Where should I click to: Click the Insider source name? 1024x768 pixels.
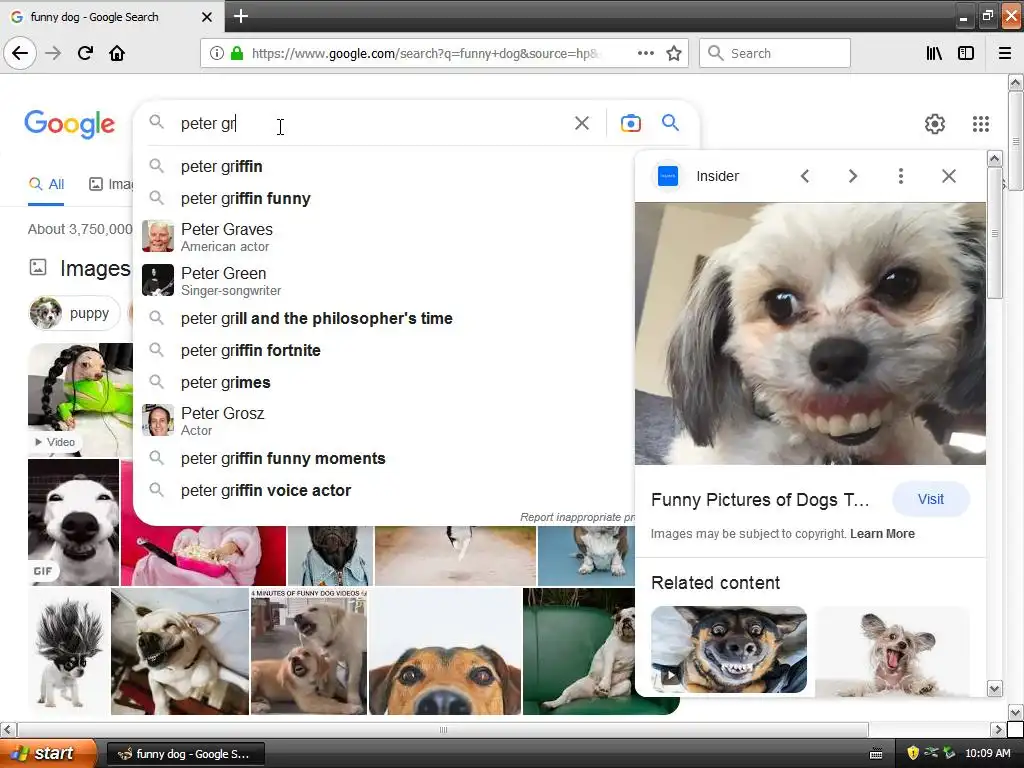(x=717, y=176)
